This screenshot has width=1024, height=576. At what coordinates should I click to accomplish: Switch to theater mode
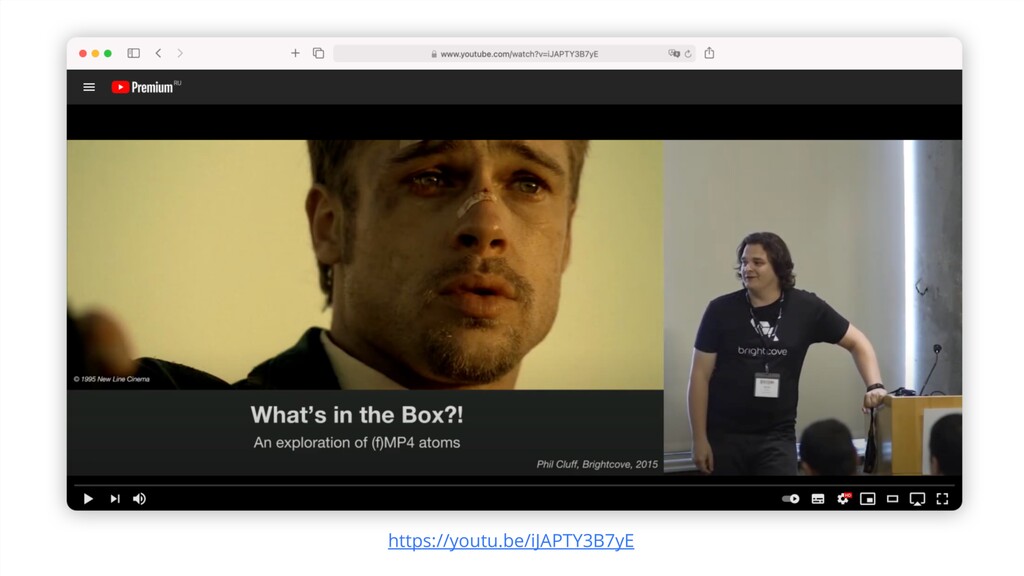892,499
